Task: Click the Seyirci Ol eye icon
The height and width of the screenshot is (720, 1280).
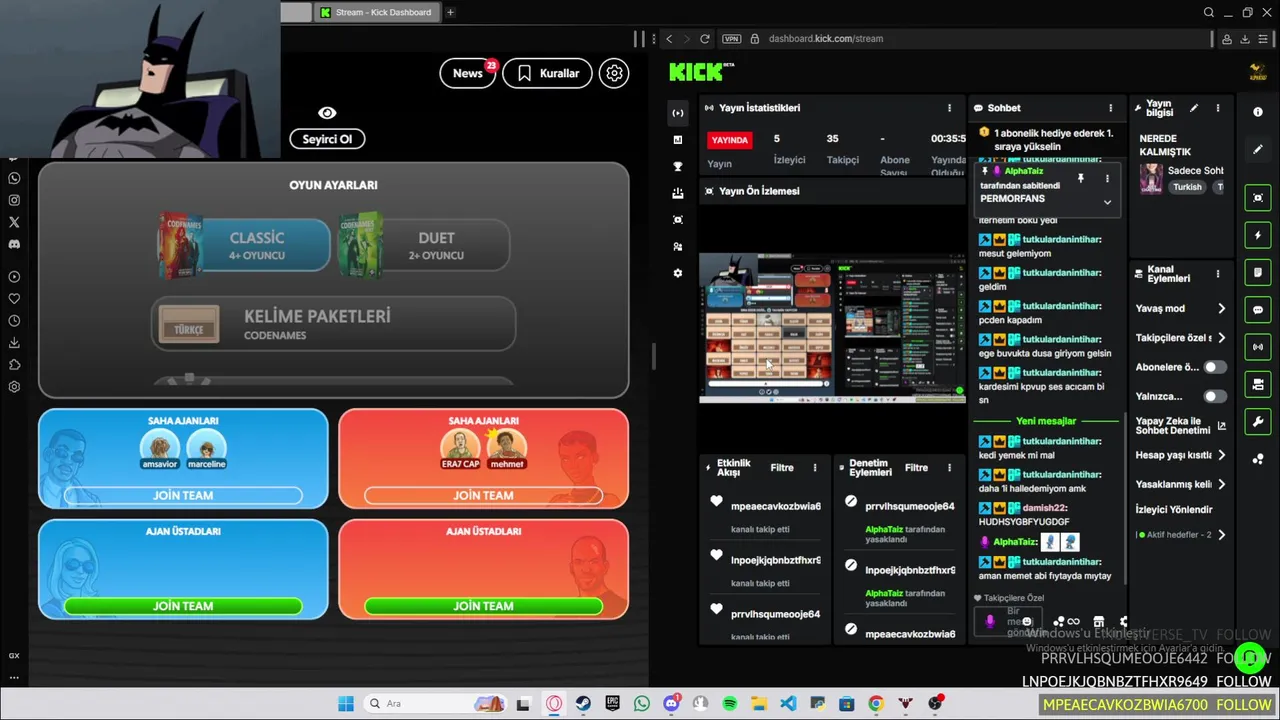Action: (327, 113)
